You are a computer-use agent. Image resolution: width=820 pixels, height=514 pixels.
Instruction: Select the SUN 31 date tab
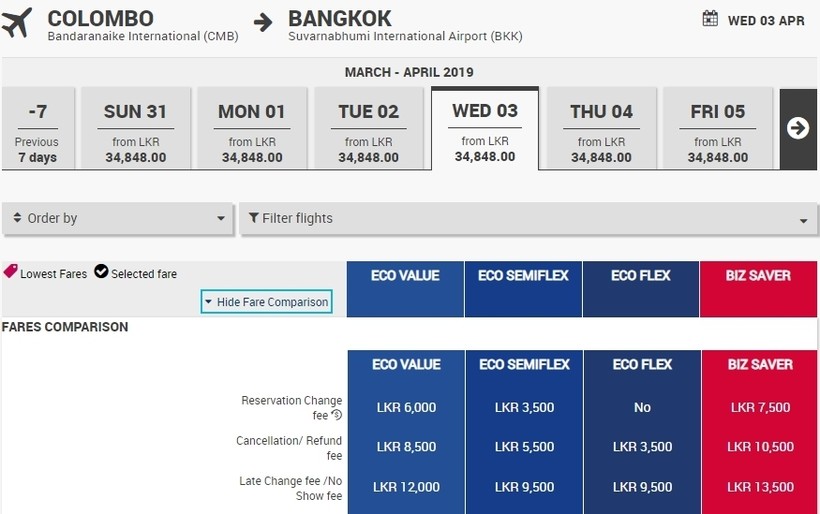click(135, 130)
